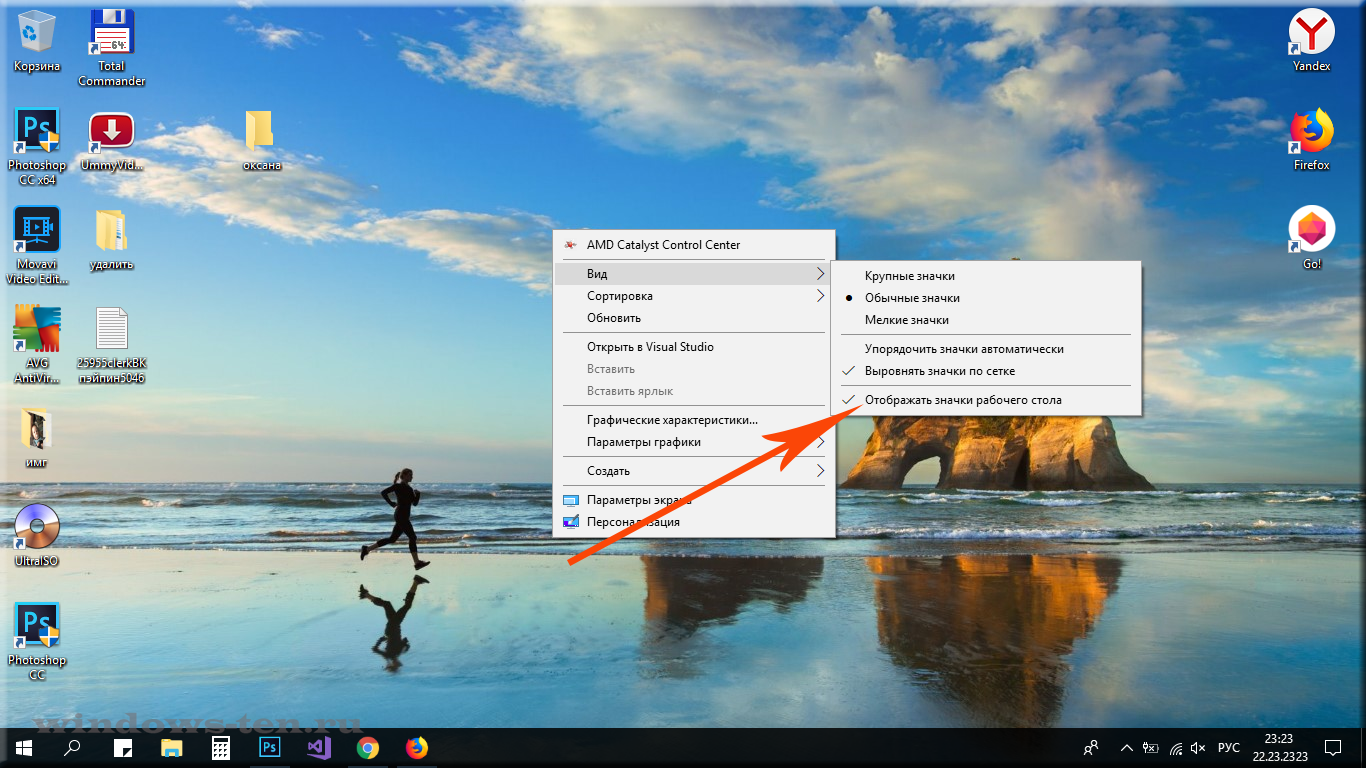Image resolution: width=1366 pixels, height=768 pixels.
Task: Open Параметры экрана from context menu
Action: click(x=694, y=500)
